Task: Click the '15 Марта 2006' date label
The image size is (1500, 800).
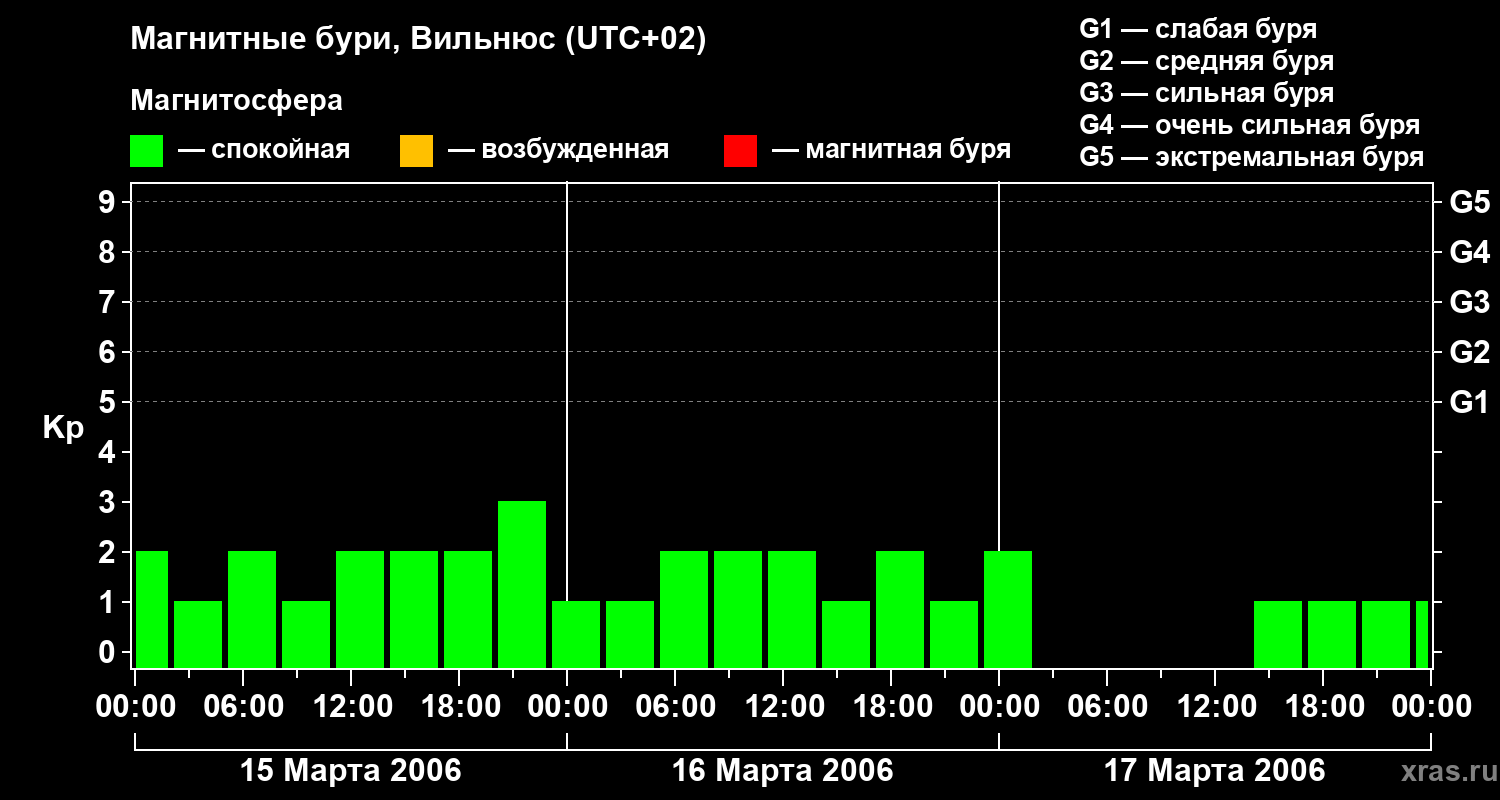Action: (x=351, y=771)
